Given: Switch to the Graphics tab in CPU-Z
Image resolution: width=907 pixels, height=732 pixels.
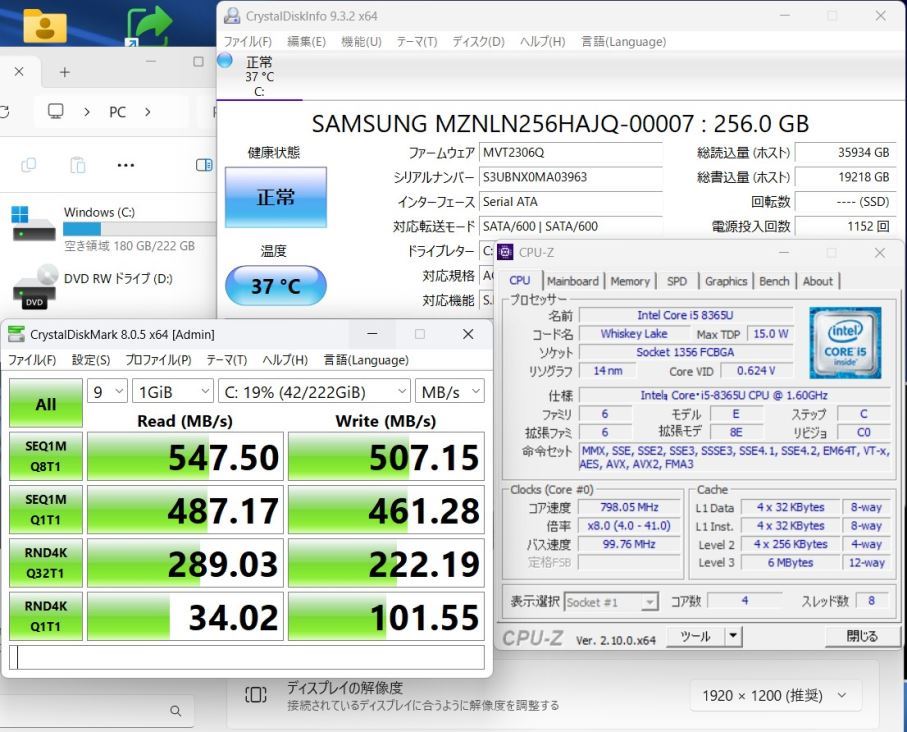Looking at the screenshot, I should (726, 281).
